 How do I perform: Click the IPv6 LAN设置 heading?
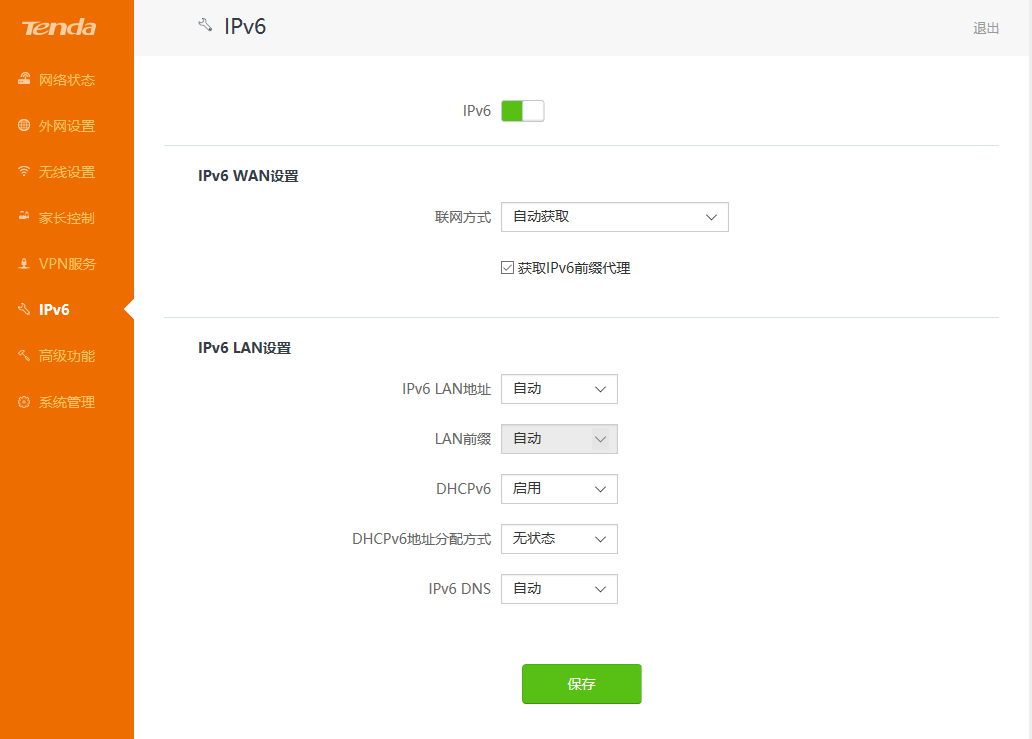coord(245,347)
